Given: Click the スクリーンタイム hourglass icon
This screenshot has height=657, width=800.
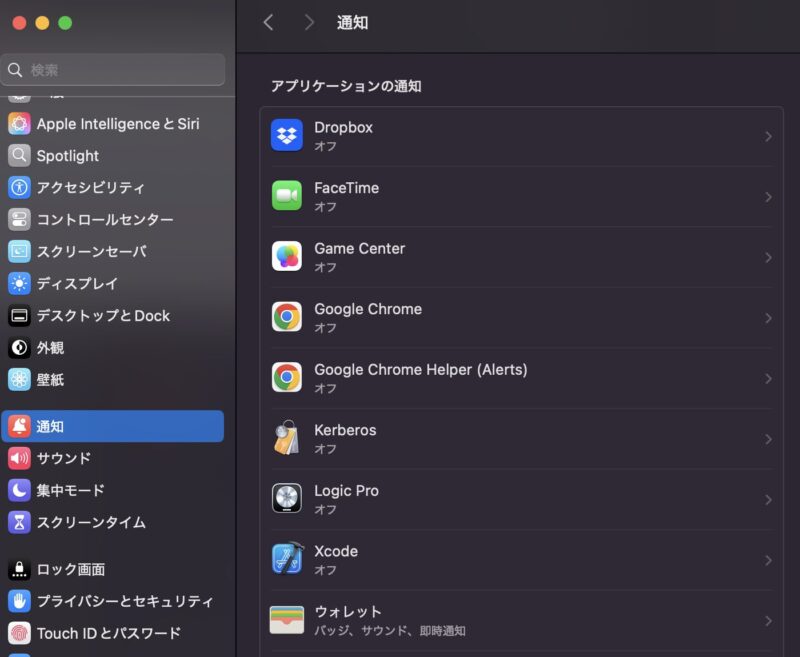Looking at the screenshot, I should (x=19, y=522).
